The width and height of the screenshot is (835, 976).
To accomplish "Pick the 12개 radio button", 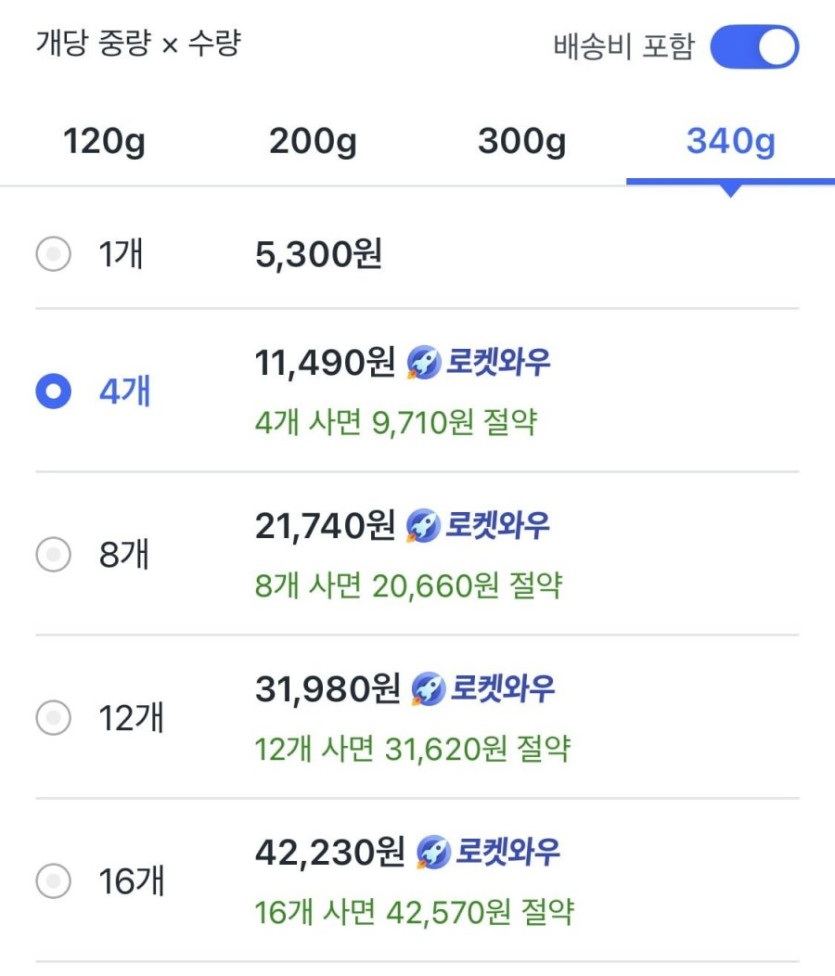I will tap(53, 717).
